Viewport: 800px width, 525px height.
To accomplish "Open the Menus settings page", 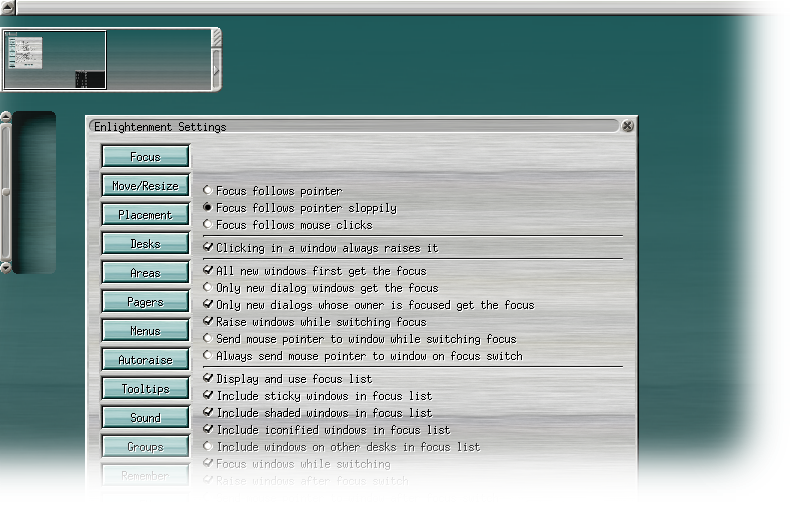I will click(145, 331).
